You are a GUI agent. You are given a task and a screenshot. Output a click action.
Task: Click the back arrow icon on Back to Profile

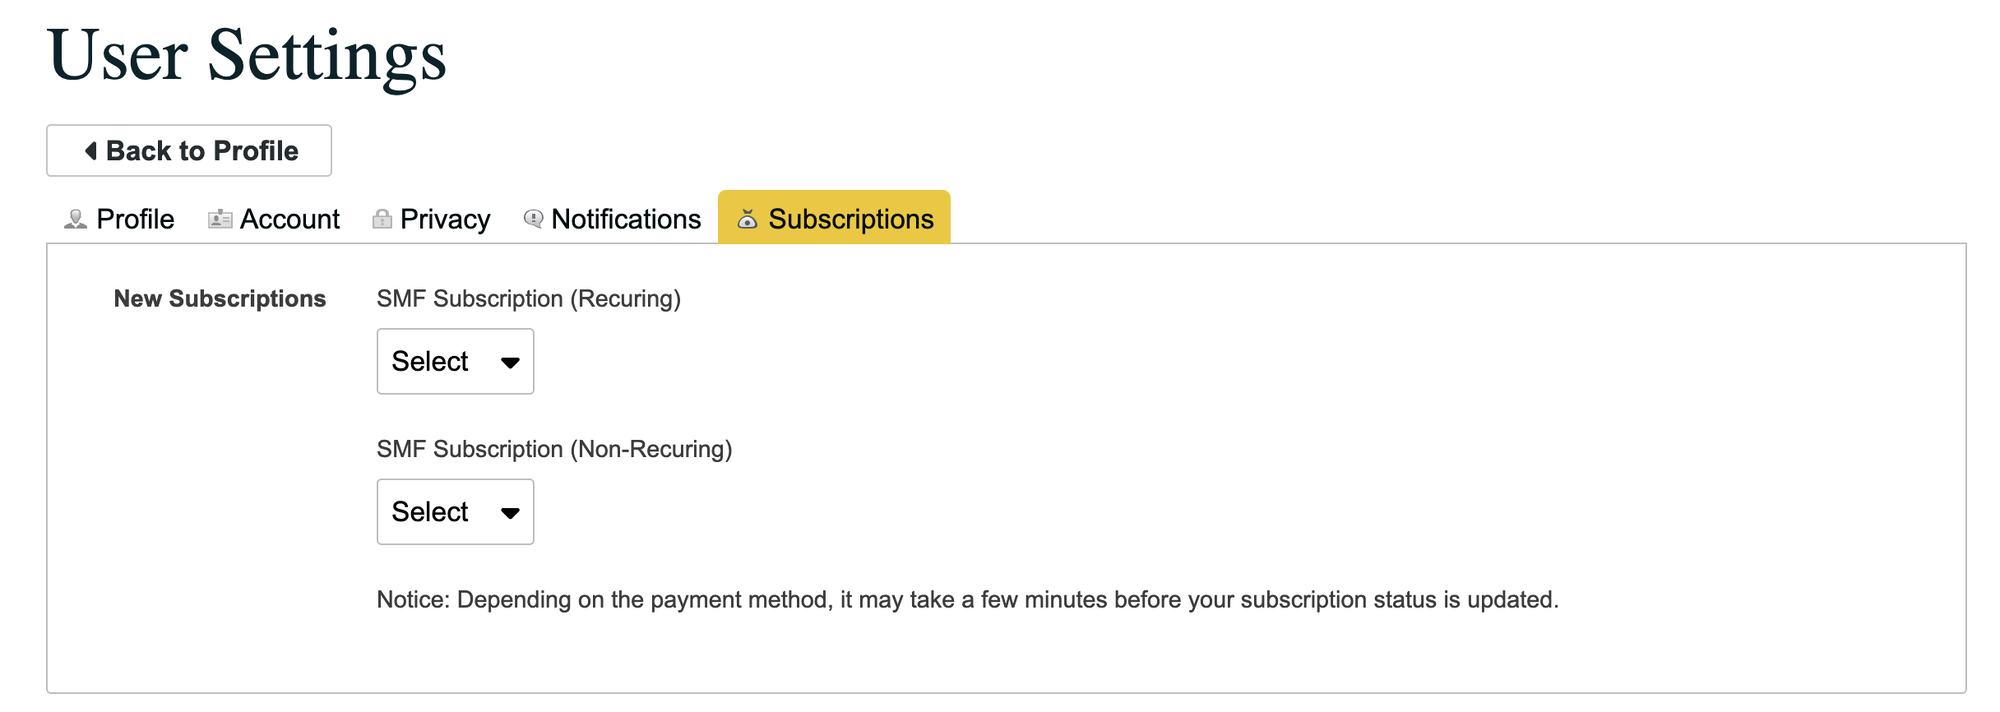(91, 151)
